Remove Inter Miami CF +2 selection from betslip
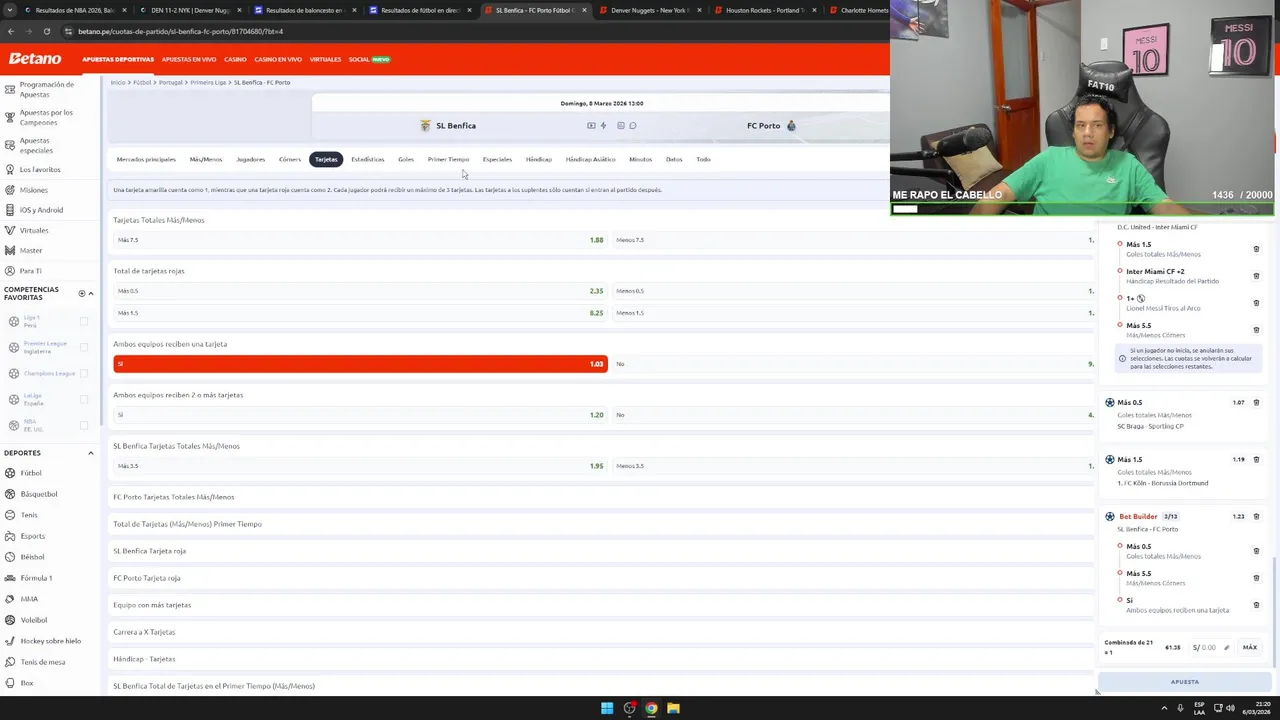Viewport: 1280px width, 720px height. point(1256,276)
